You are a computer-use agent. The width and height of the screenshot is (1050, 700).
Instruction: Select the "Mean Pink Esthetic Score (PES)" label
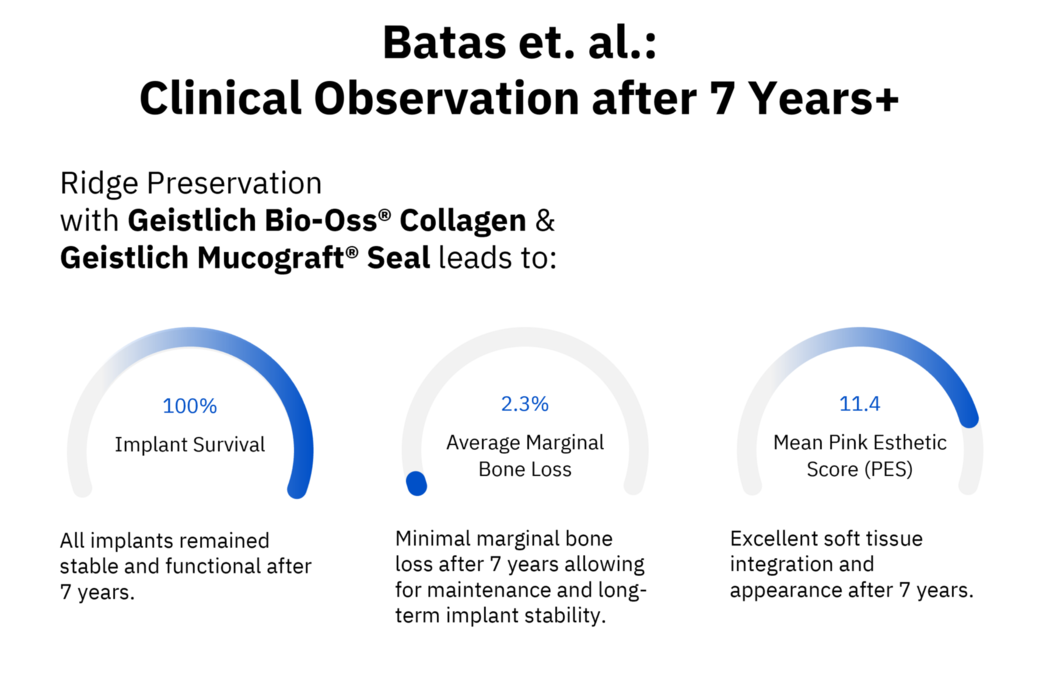coord(860,455)
